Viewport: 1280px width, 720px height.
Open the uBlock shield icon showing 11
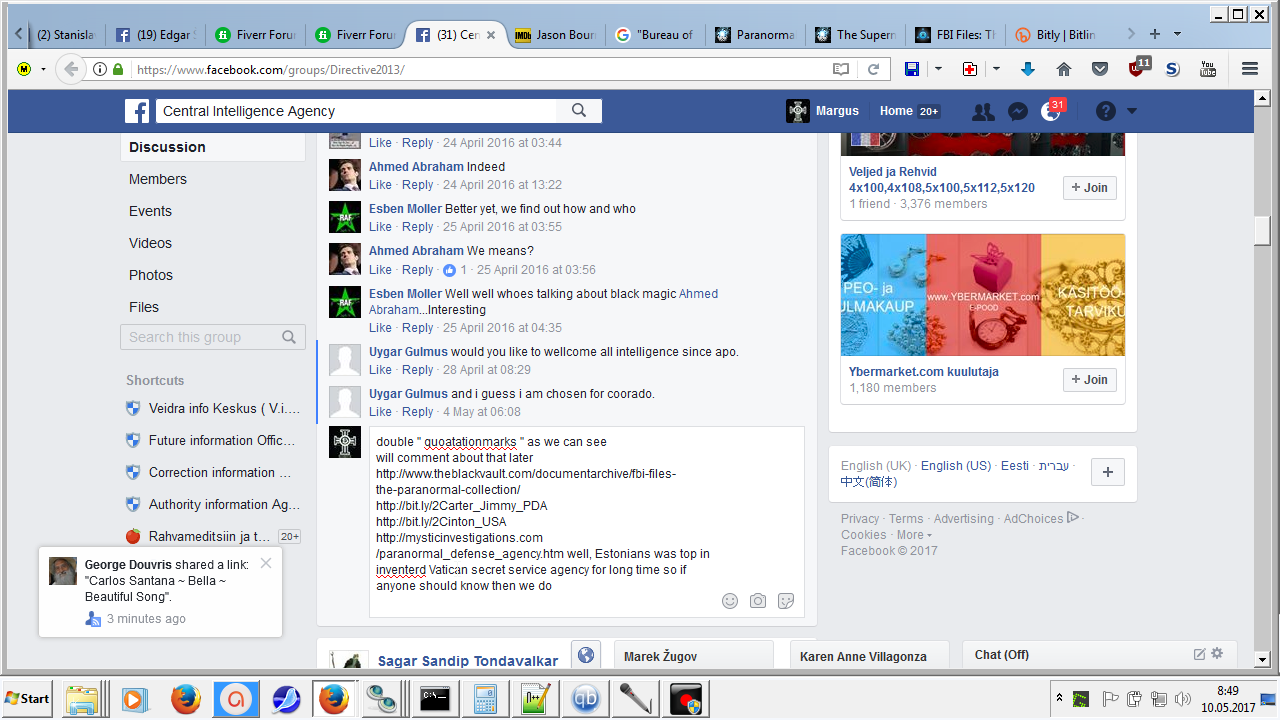pyautogui.click(x=1138, y=67)
